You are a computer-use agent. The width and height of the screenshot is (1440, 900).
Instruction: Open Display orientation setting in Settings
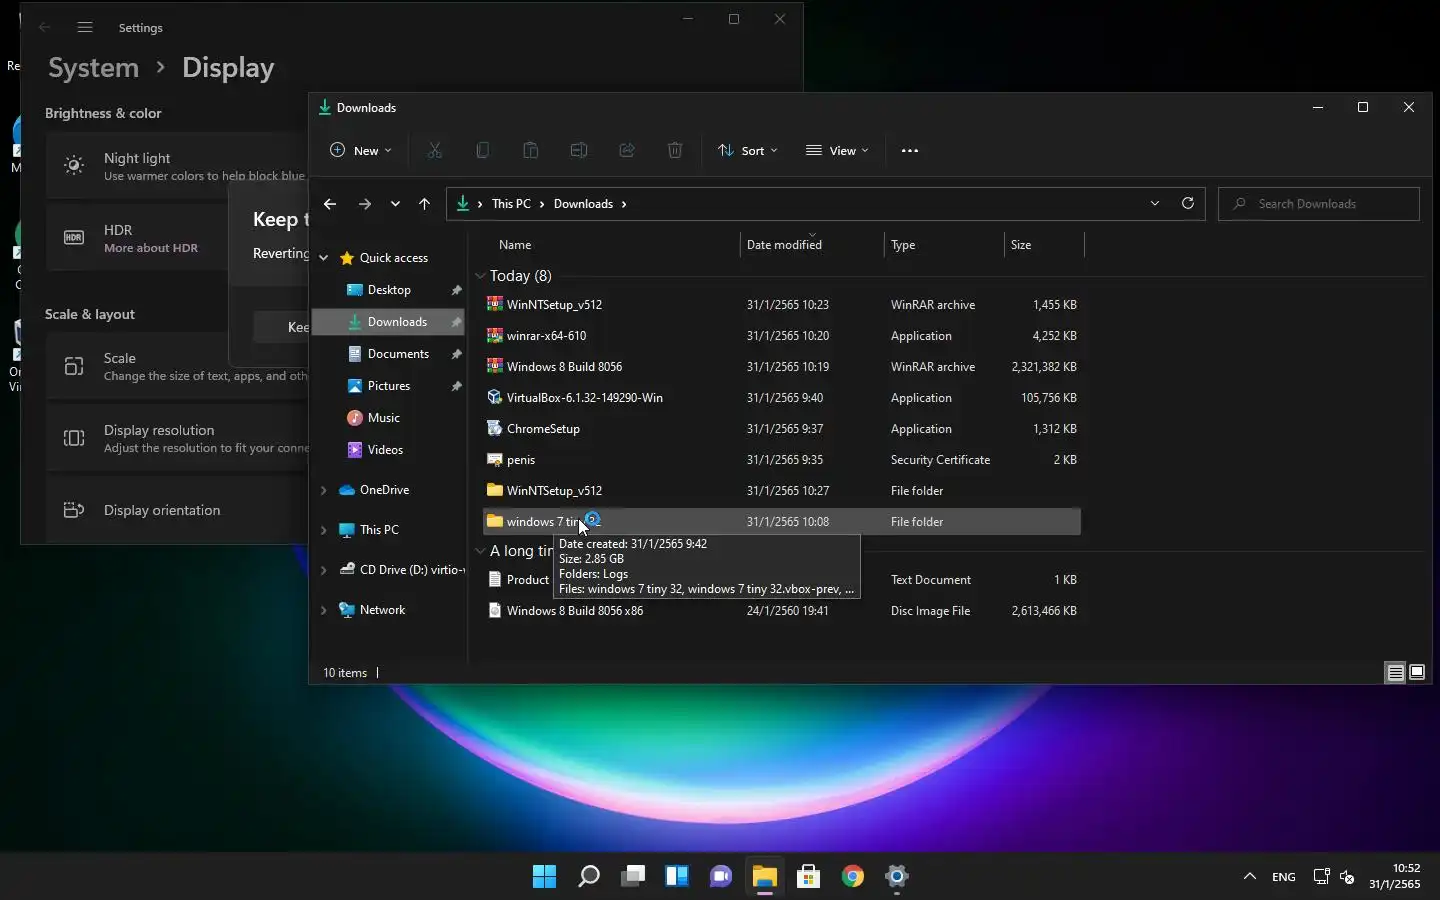click(178, 510)
